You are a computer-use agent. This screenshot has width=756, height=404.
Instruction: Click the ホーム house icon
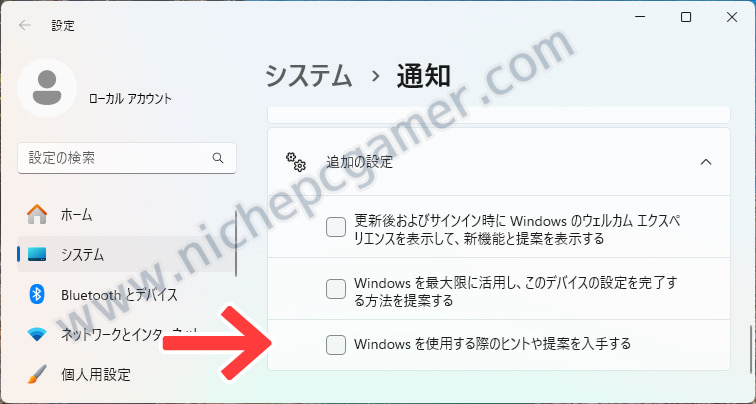tap(37, 214)
